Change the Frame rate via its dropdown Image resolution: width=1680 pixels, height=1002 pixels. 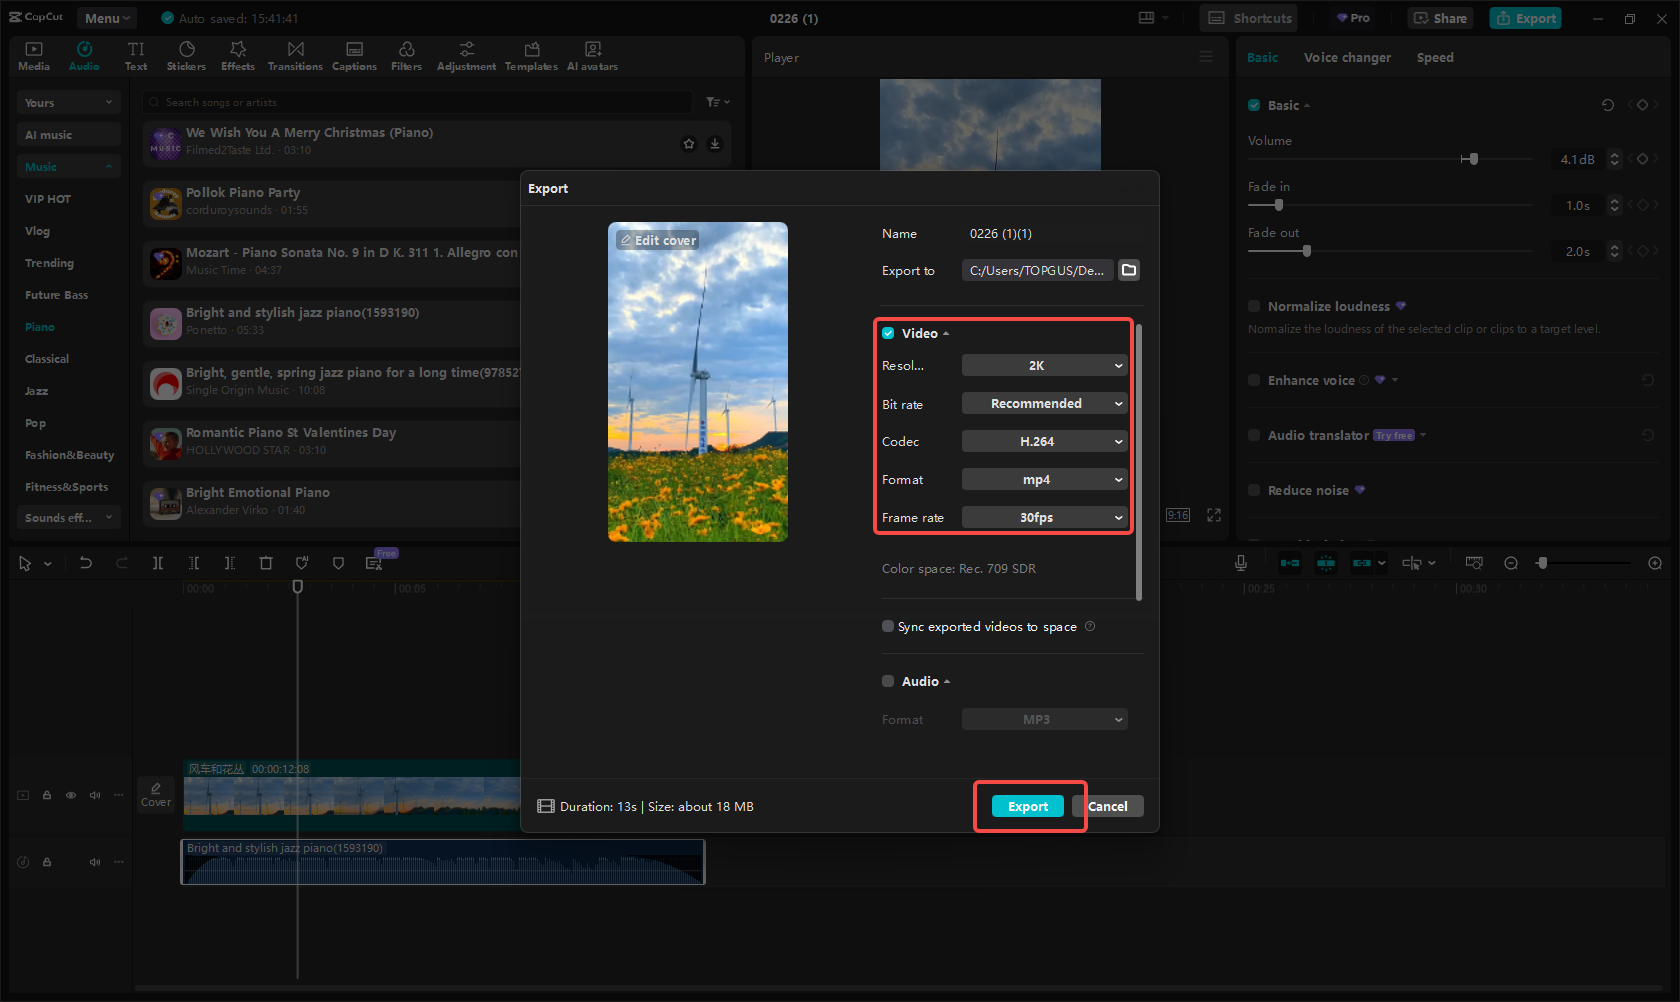(x=1043, y=517)
